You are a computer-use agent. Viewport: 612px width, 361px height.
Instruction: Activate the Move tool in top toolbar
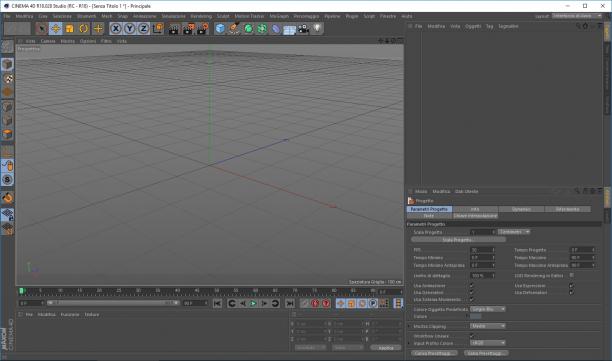[55, 28]
